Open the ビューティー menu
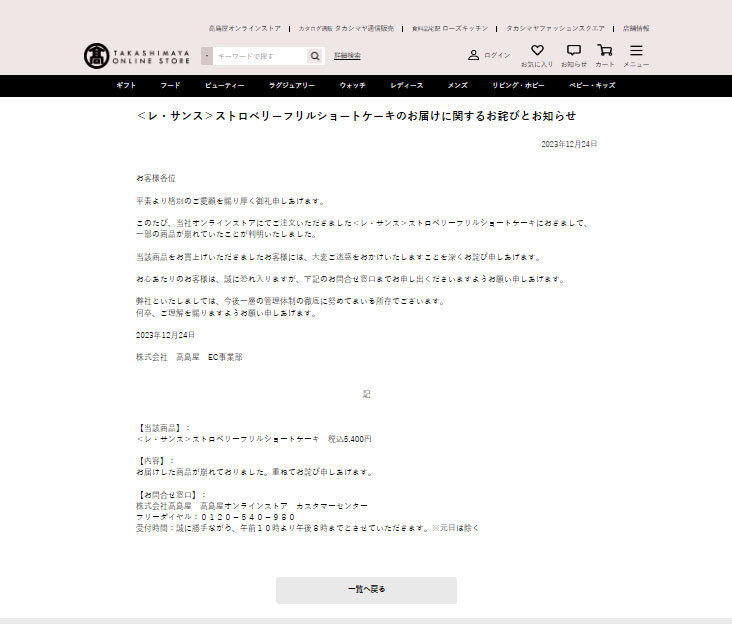This screenshot has height=624, width=732. click(225, 85)
